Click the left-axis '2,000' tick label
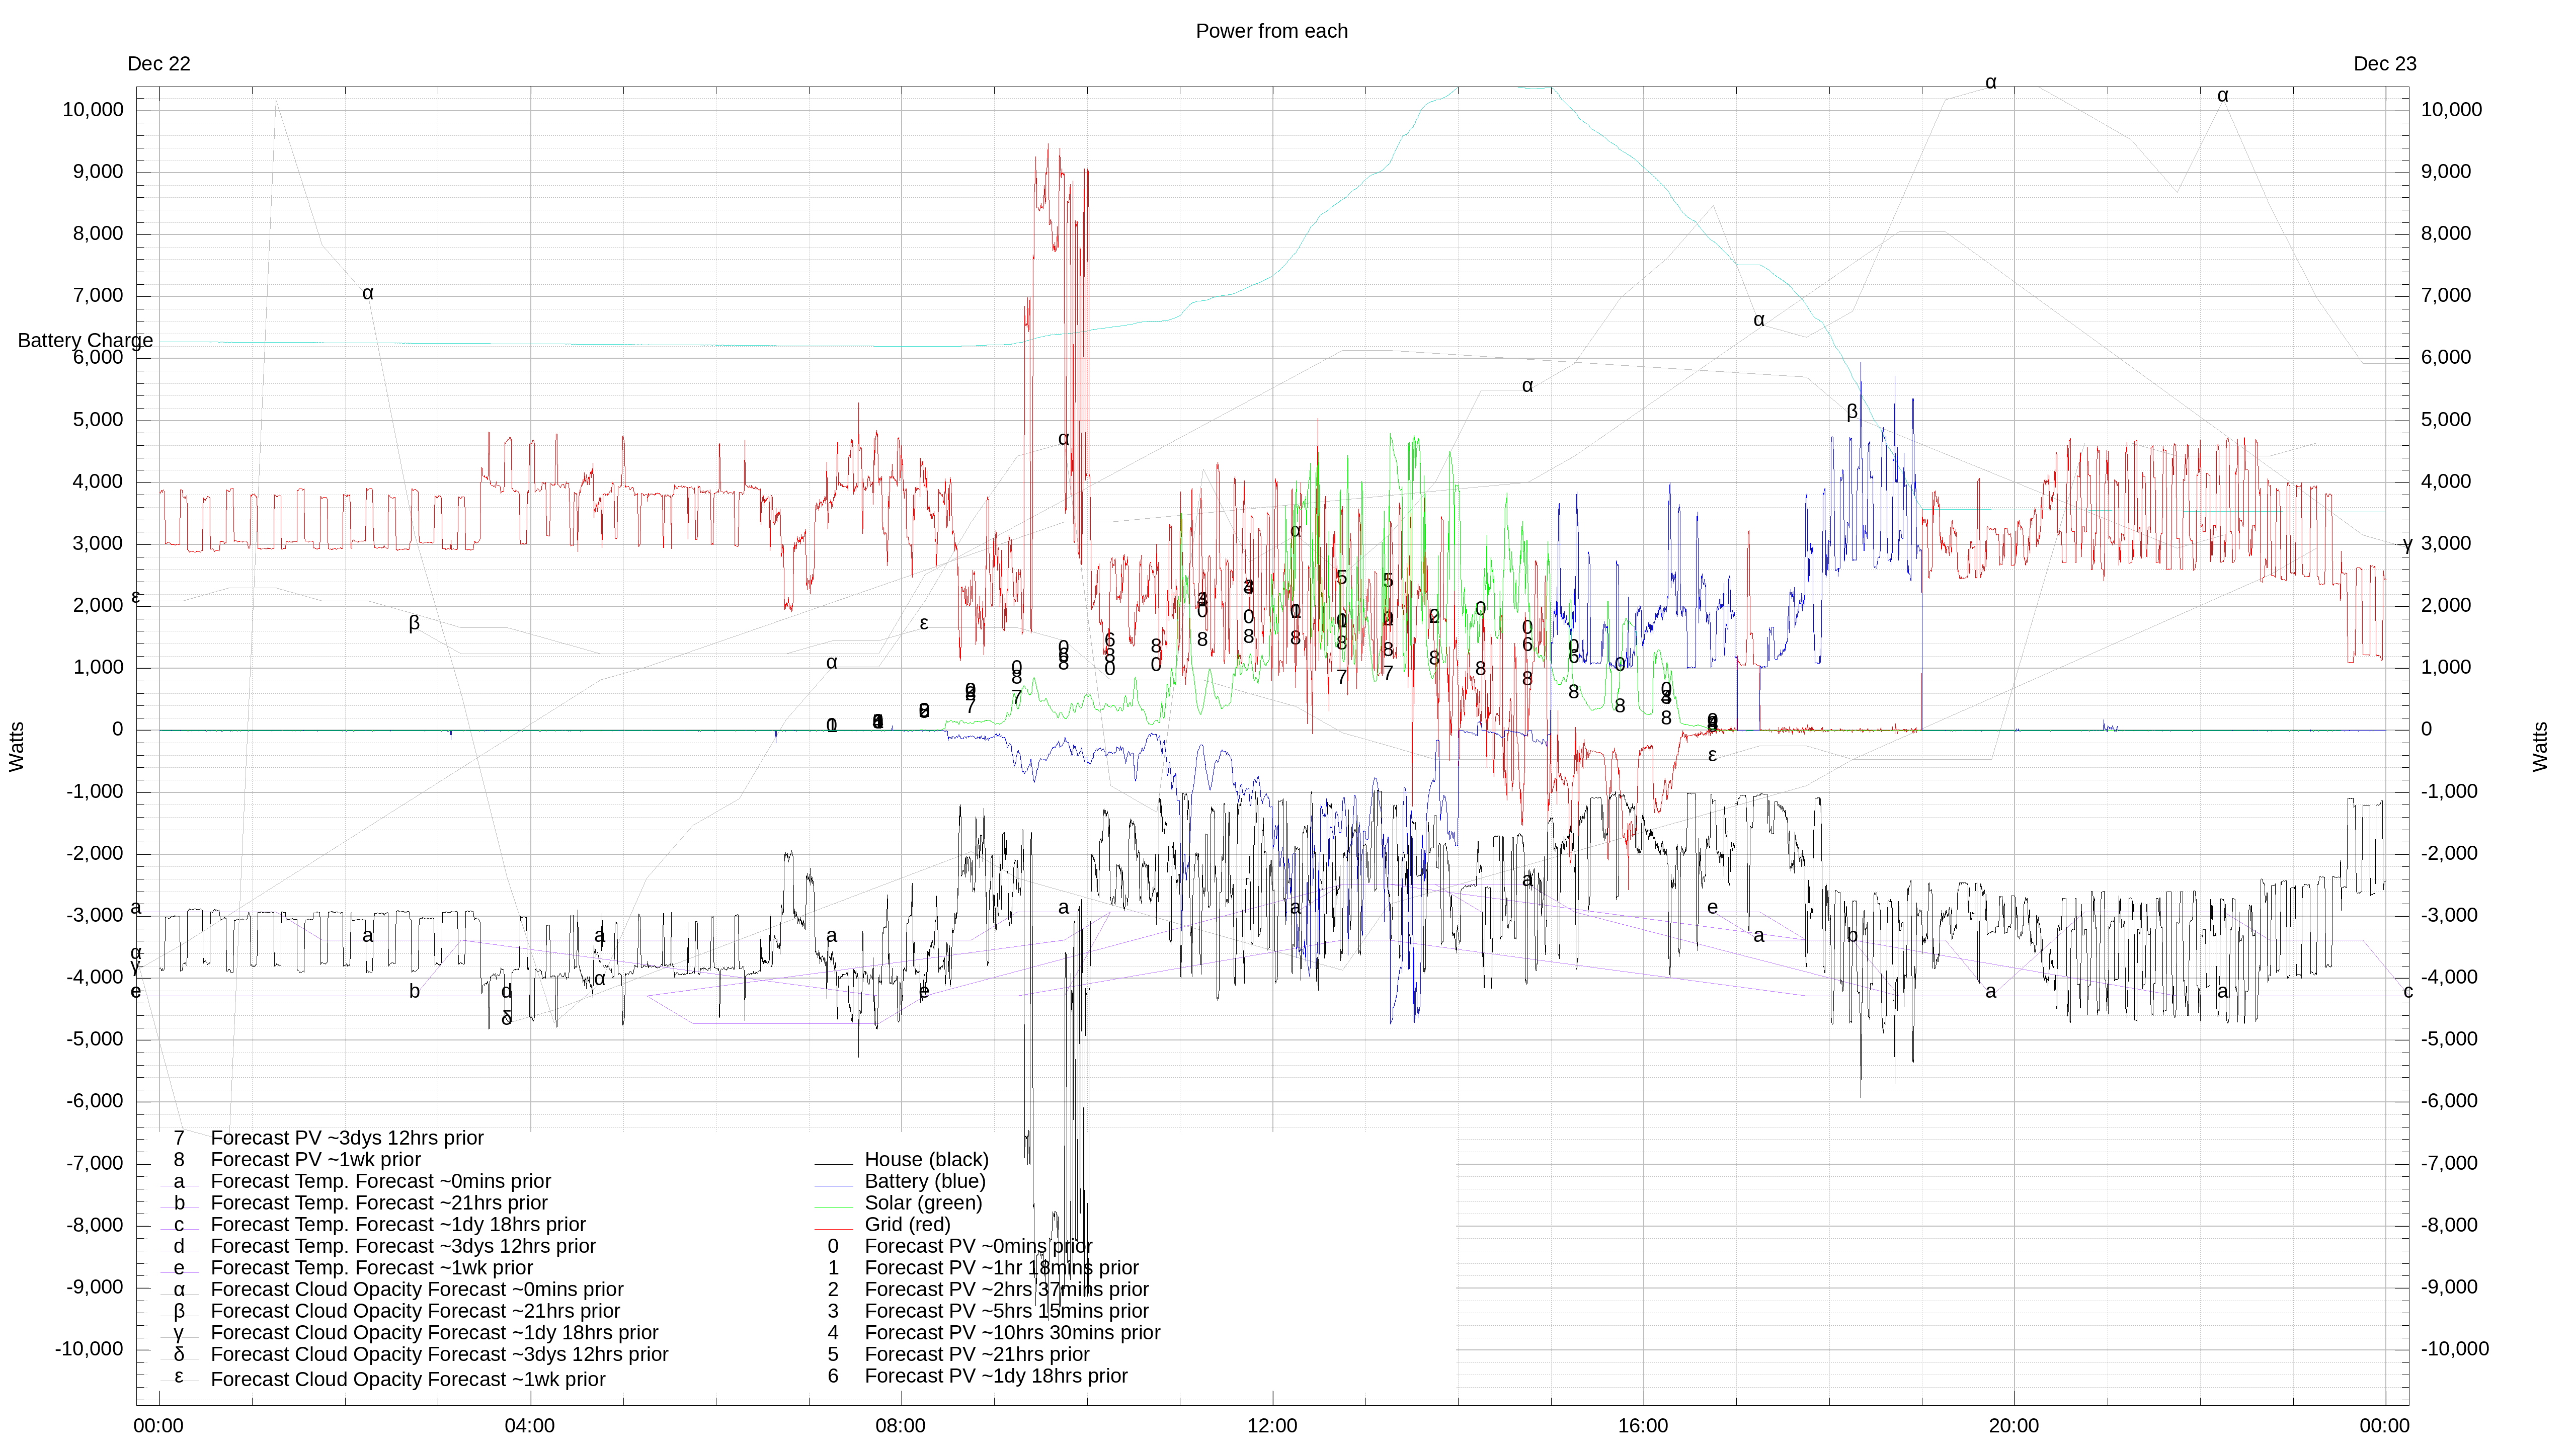This screenshot has width=2576, height=1449. tap(98, 606)
